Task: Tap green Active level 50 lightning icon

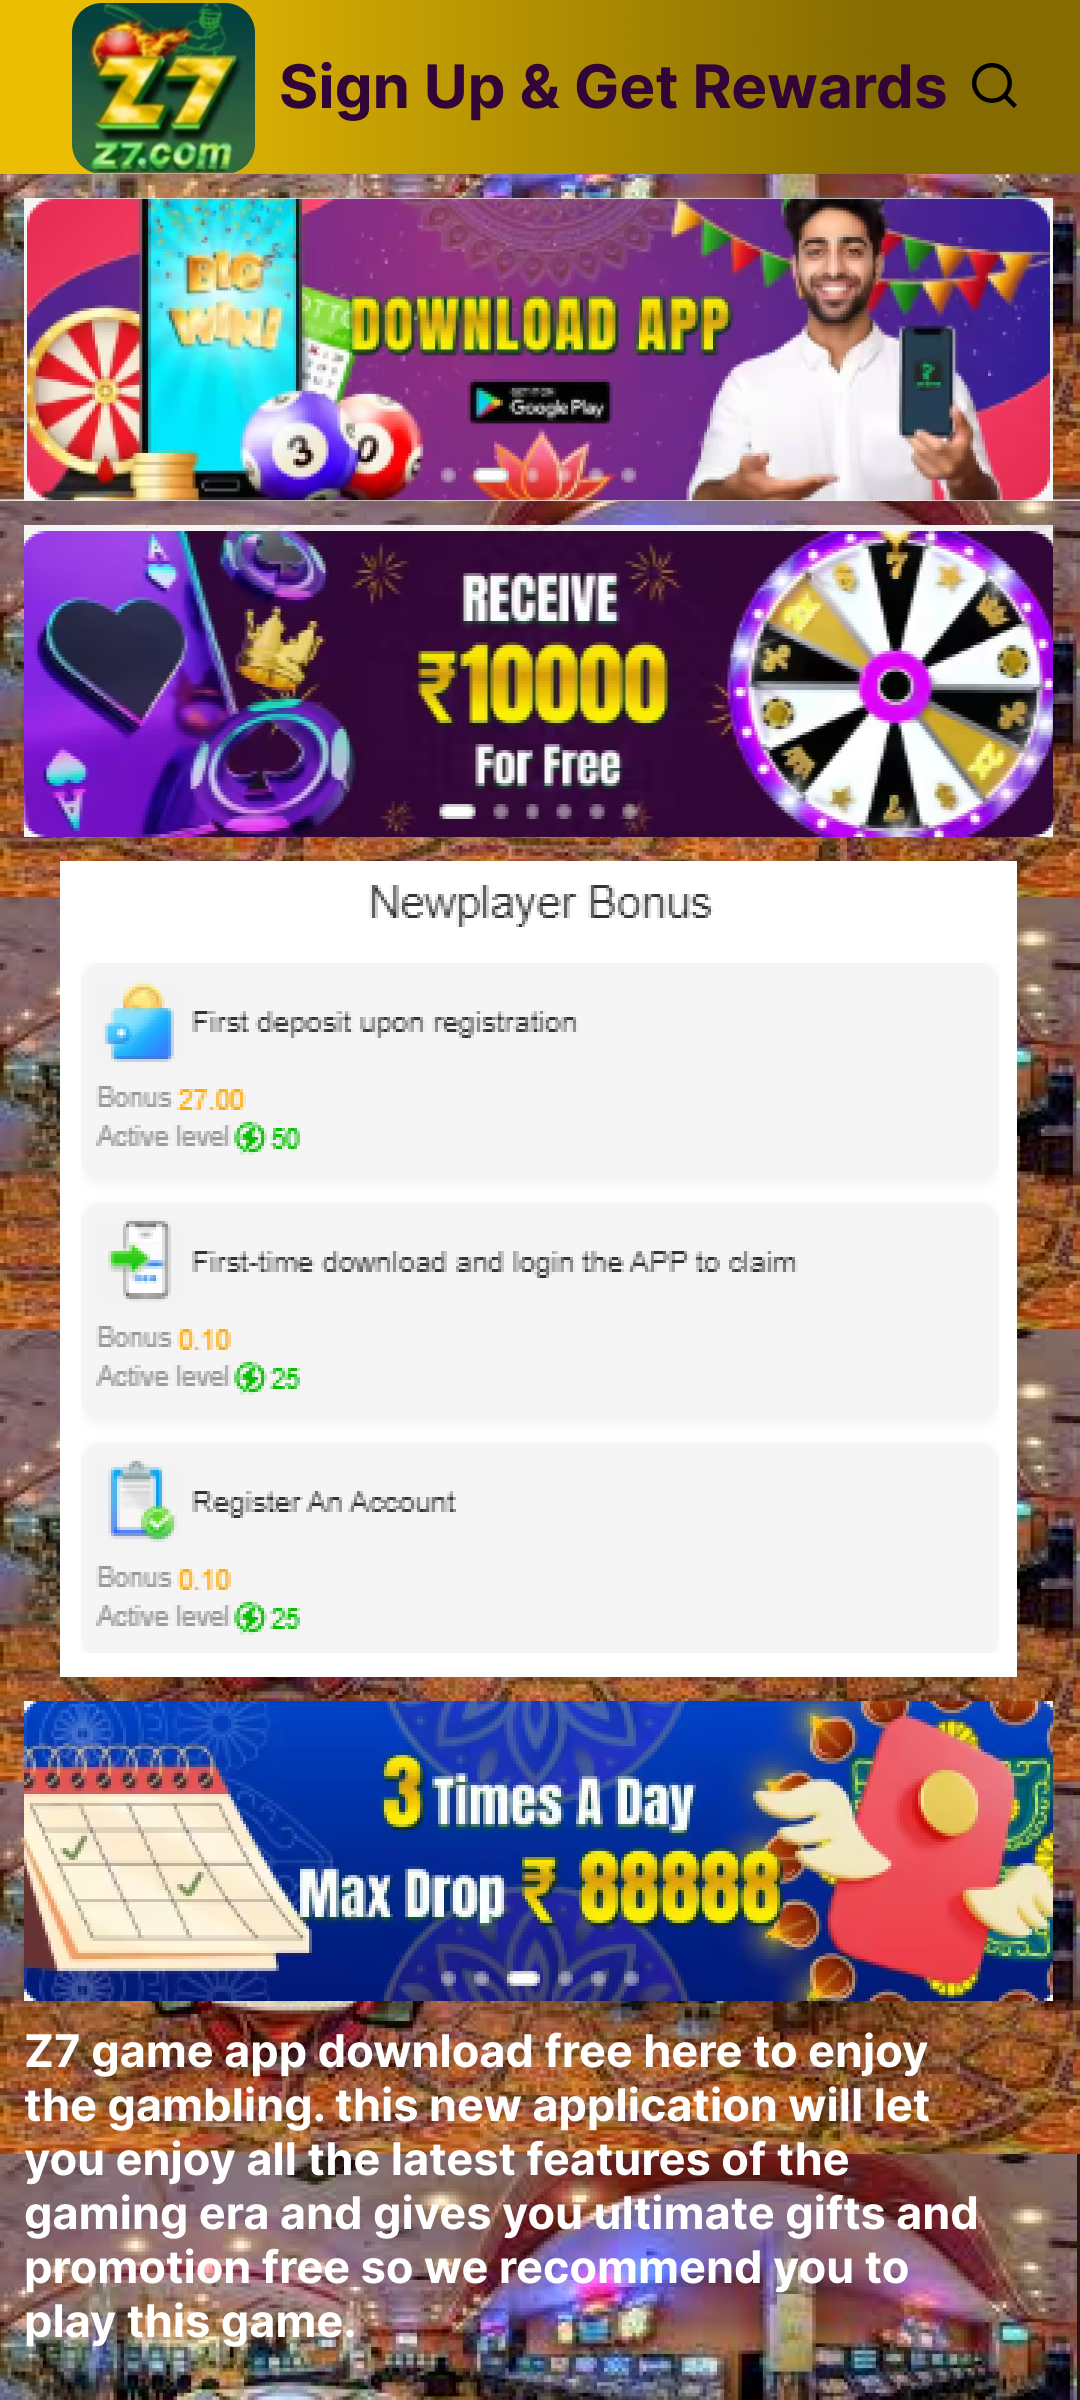Action: 250,1138
